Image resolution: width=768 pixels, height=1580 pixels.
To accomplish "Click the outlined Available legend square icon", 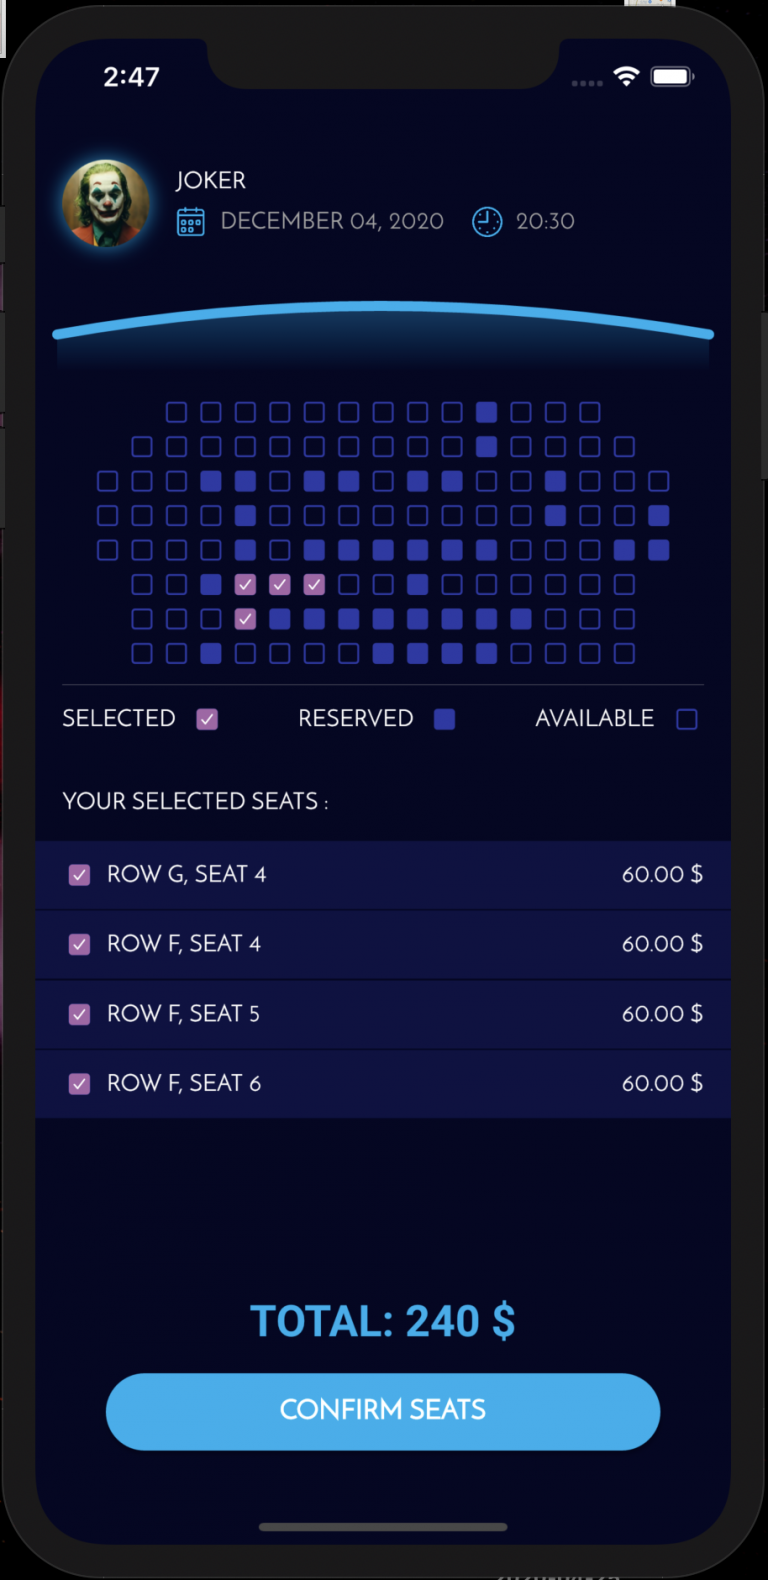I will point(686,718).
